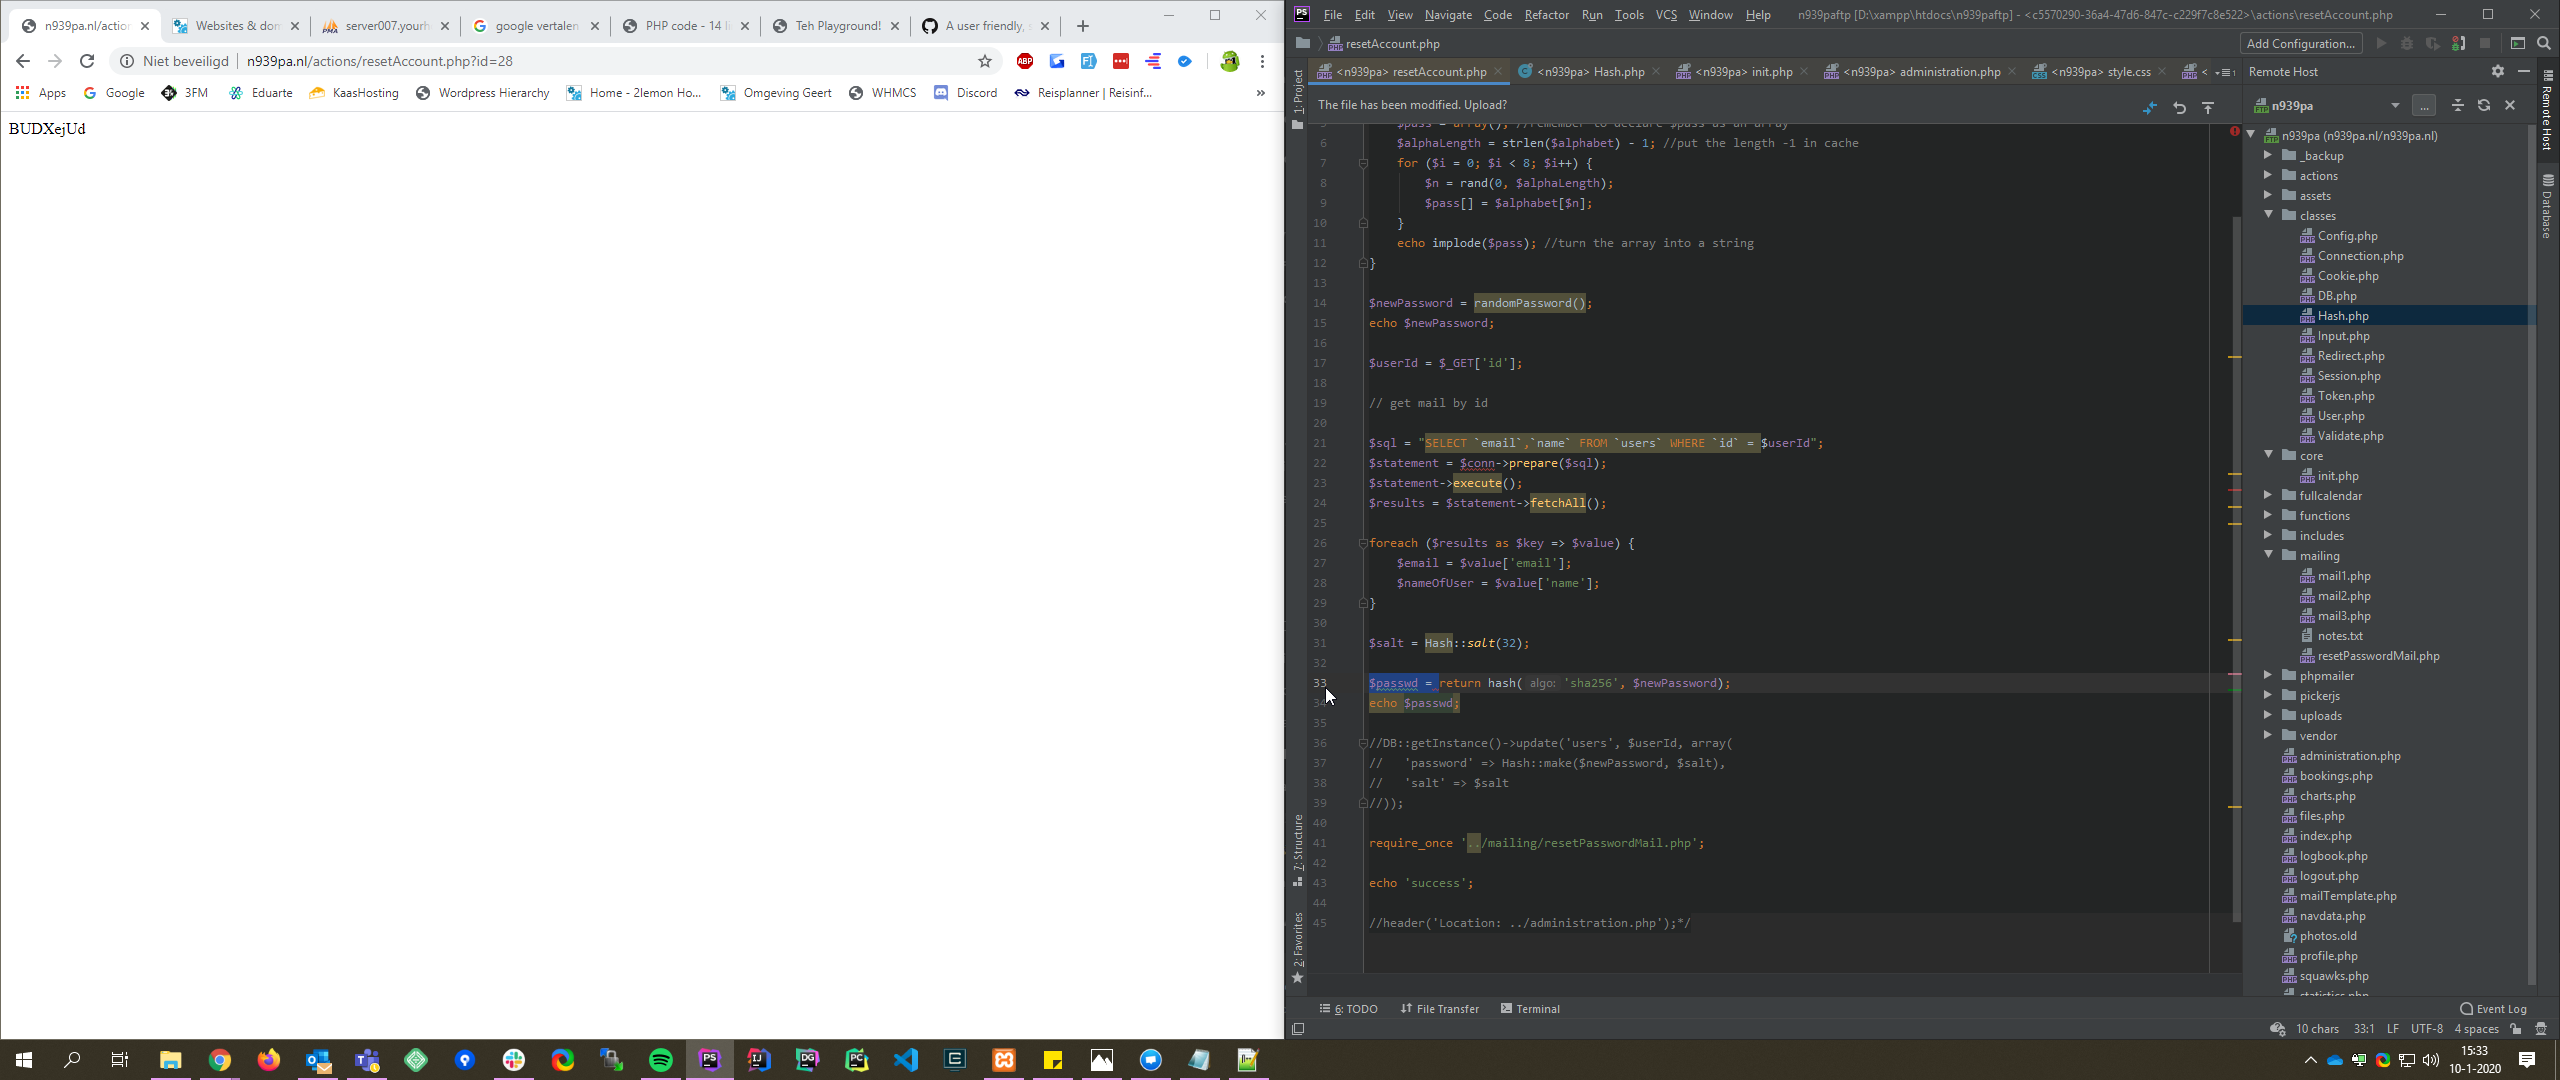2560x1080 pixels.
Task: Click the upload arrow icon in notification bar
Action: click(x=2208, y=107)
